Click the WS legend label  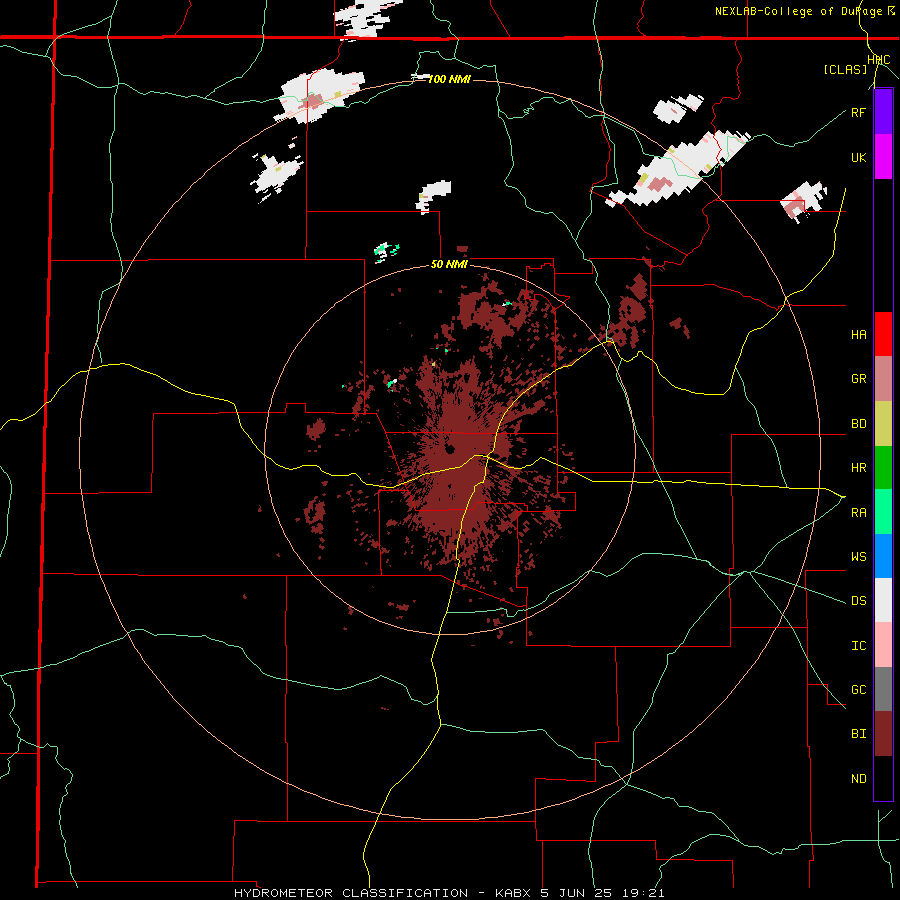[858, 557]
